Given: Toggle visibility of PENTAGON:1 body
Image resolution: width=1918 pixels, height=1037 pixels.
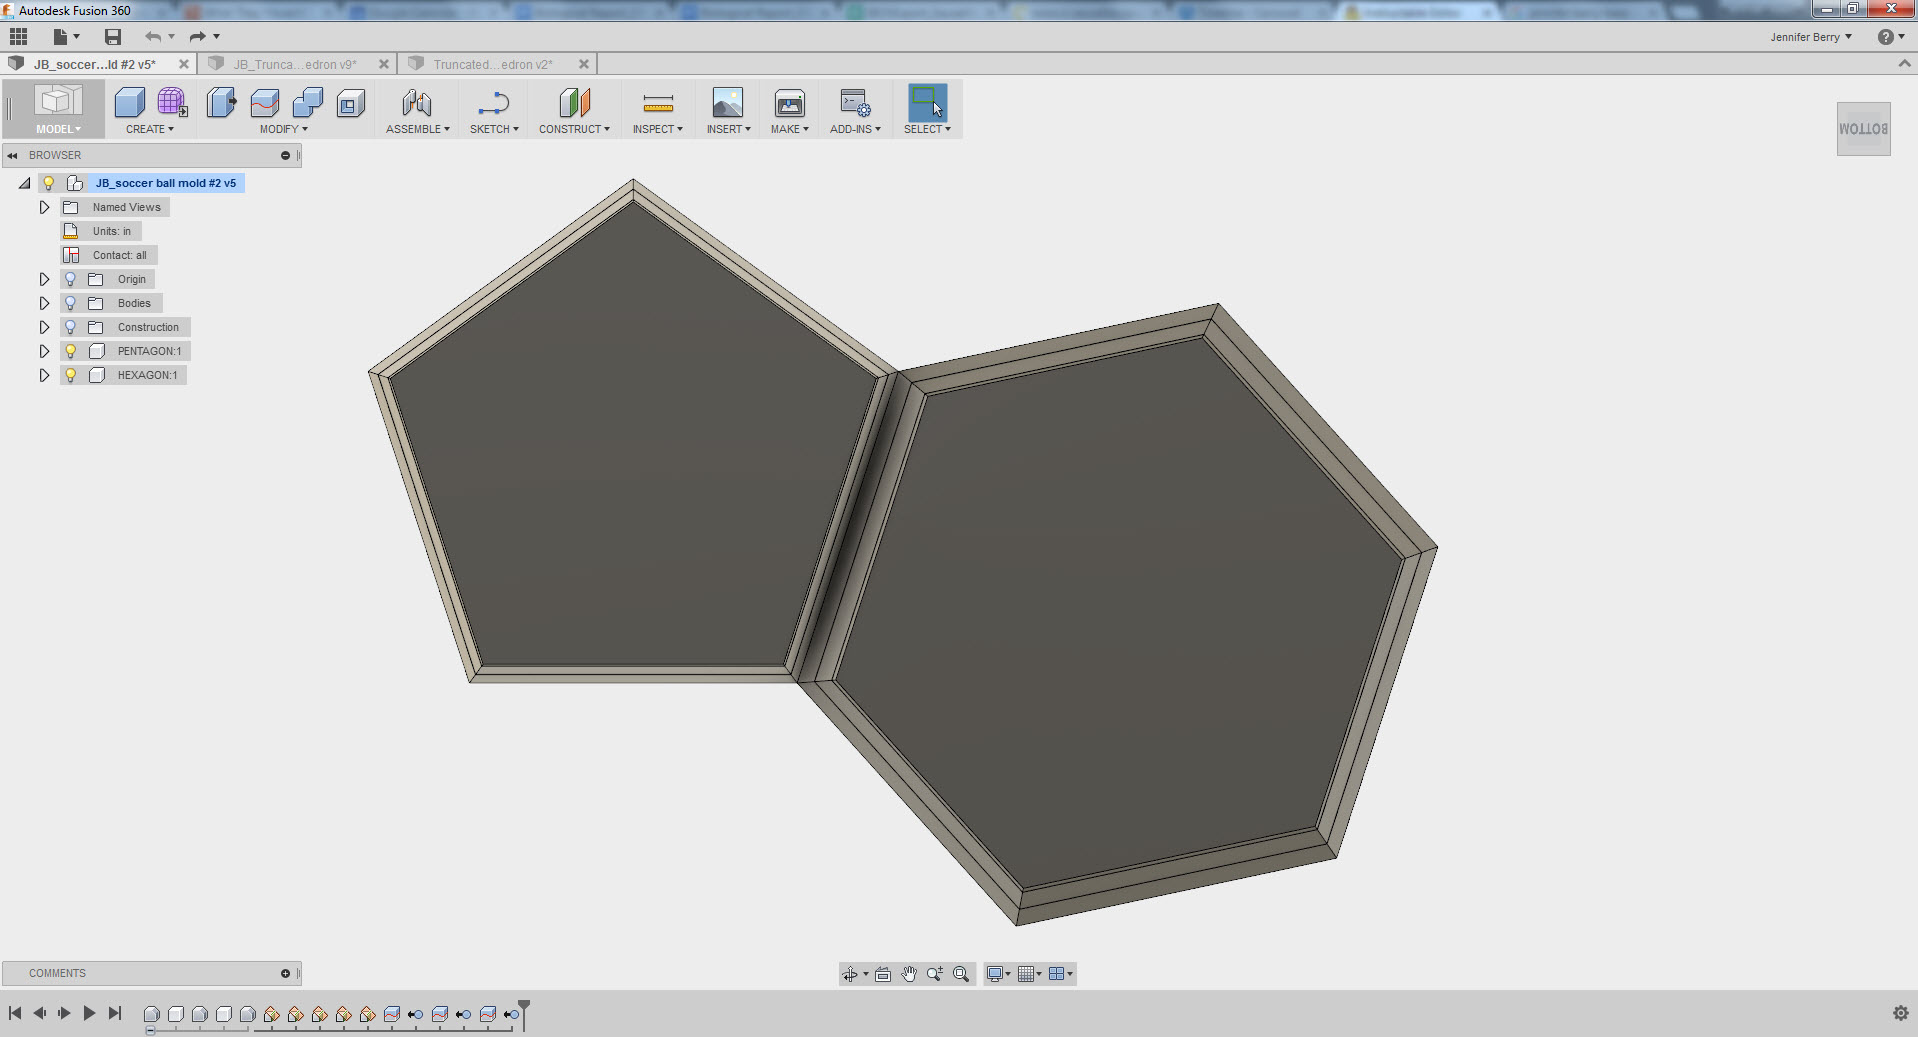Looking at the screenshot, I should pyautogui.click(x=69, y=351).
